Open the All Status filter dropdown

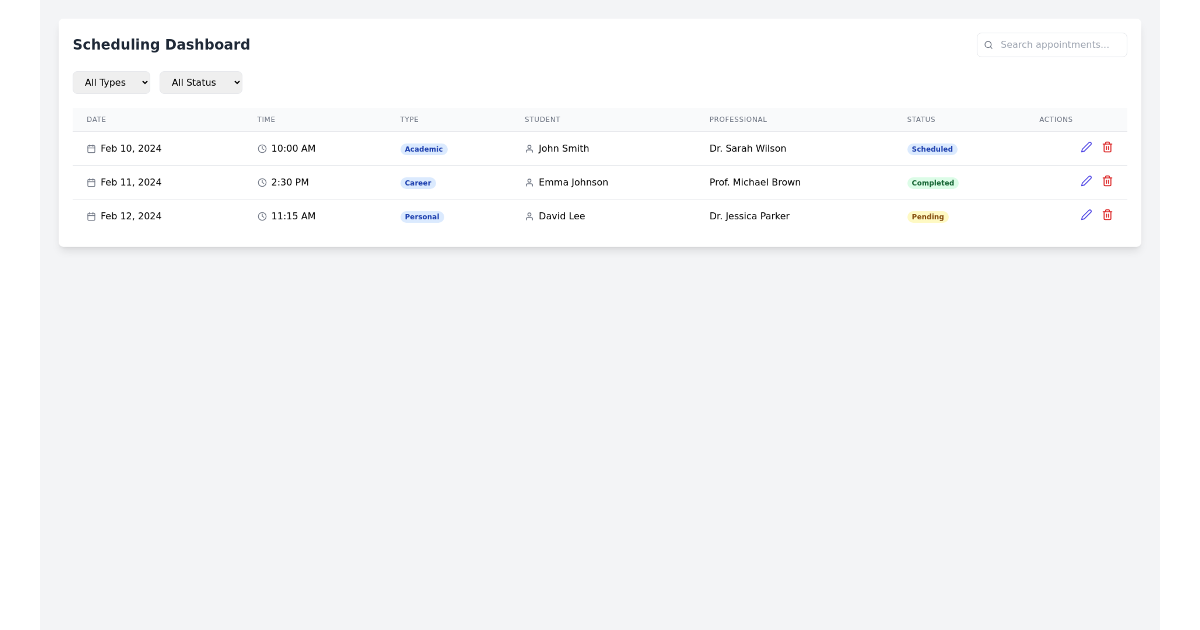[200, 82]
